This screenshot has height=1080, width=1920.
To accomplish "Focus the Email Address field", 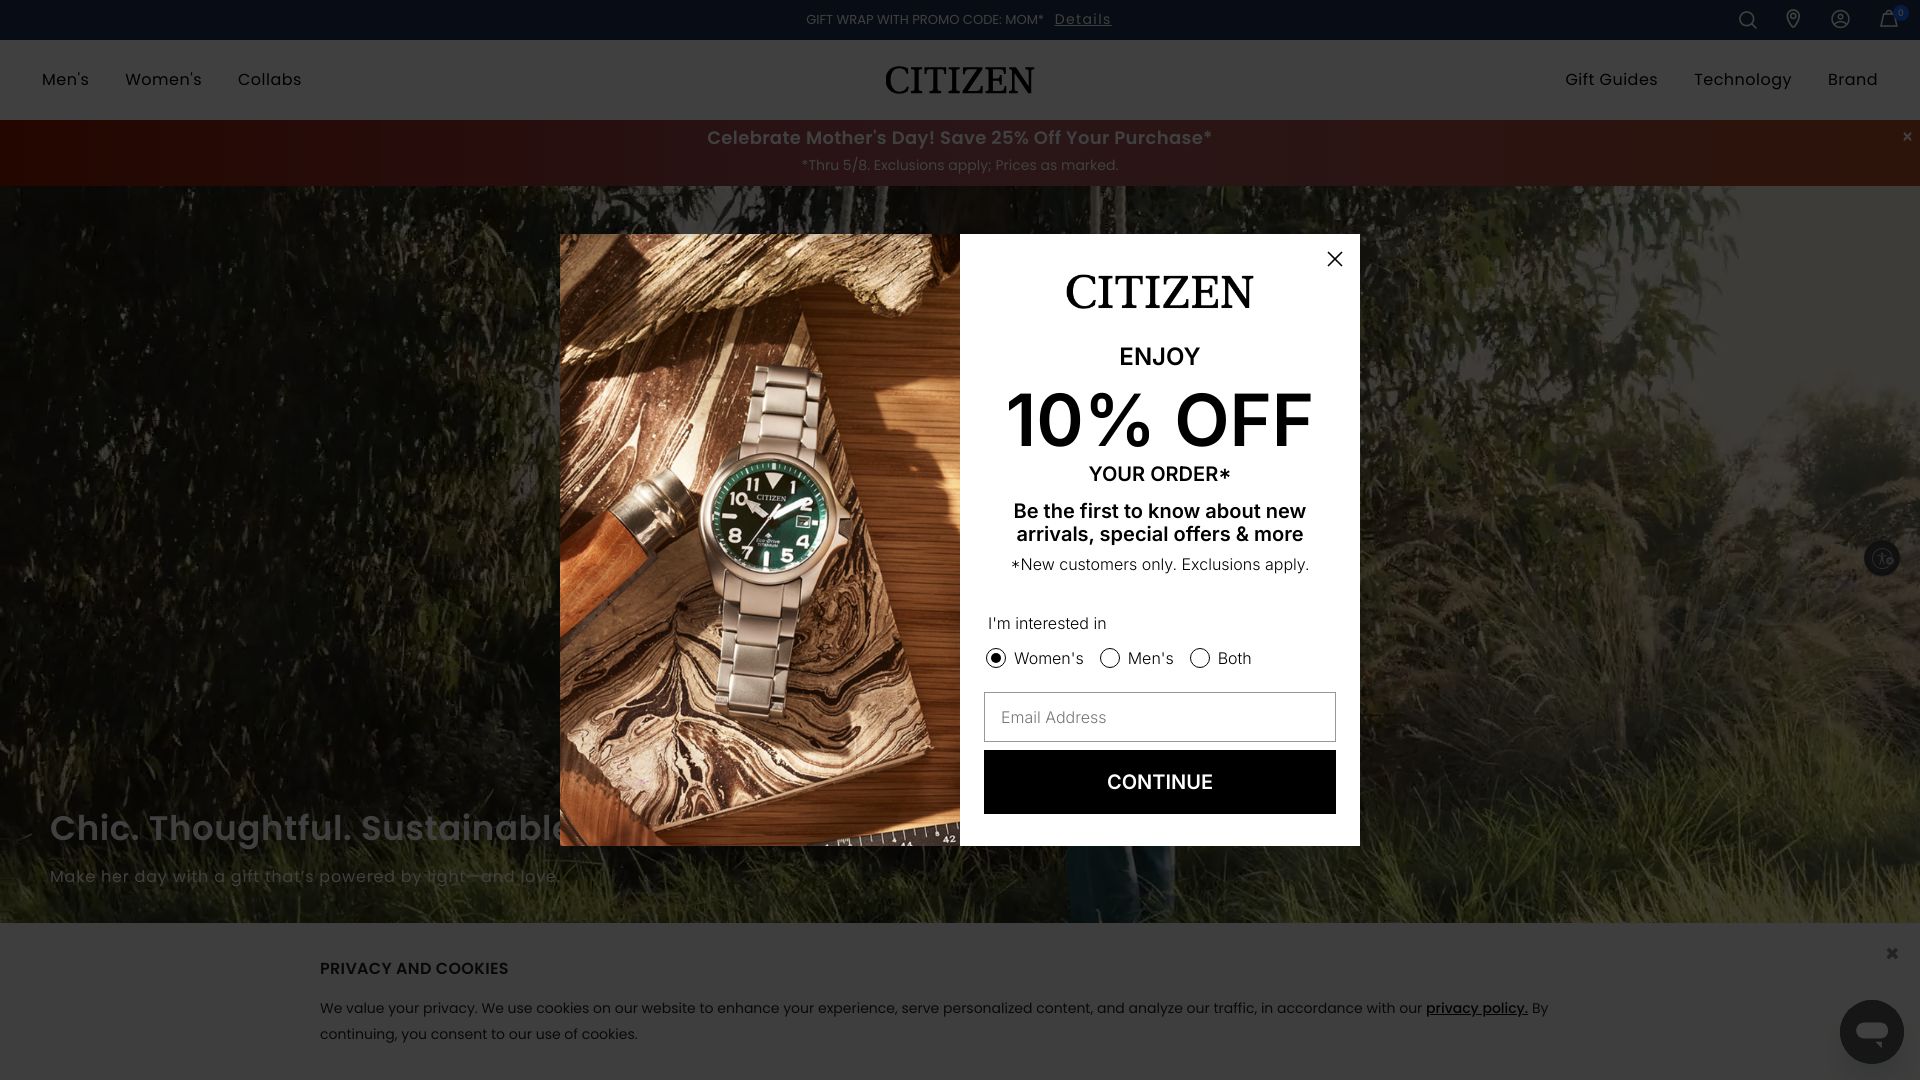I will (x=1159, y=717).
